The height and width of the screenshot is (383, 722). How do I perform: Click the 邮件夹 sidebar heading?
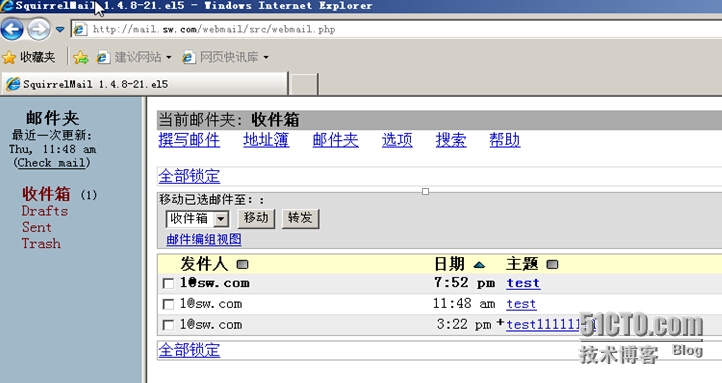coord(52,118)
